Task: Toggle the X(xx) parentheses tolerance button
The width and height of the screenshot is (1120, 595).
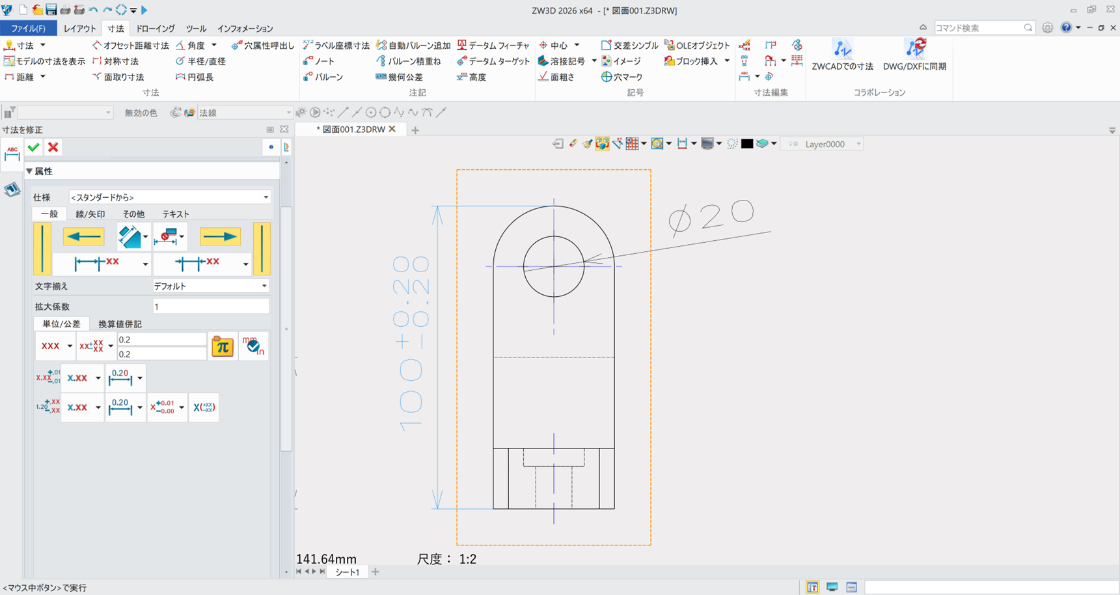Action: 204,408
